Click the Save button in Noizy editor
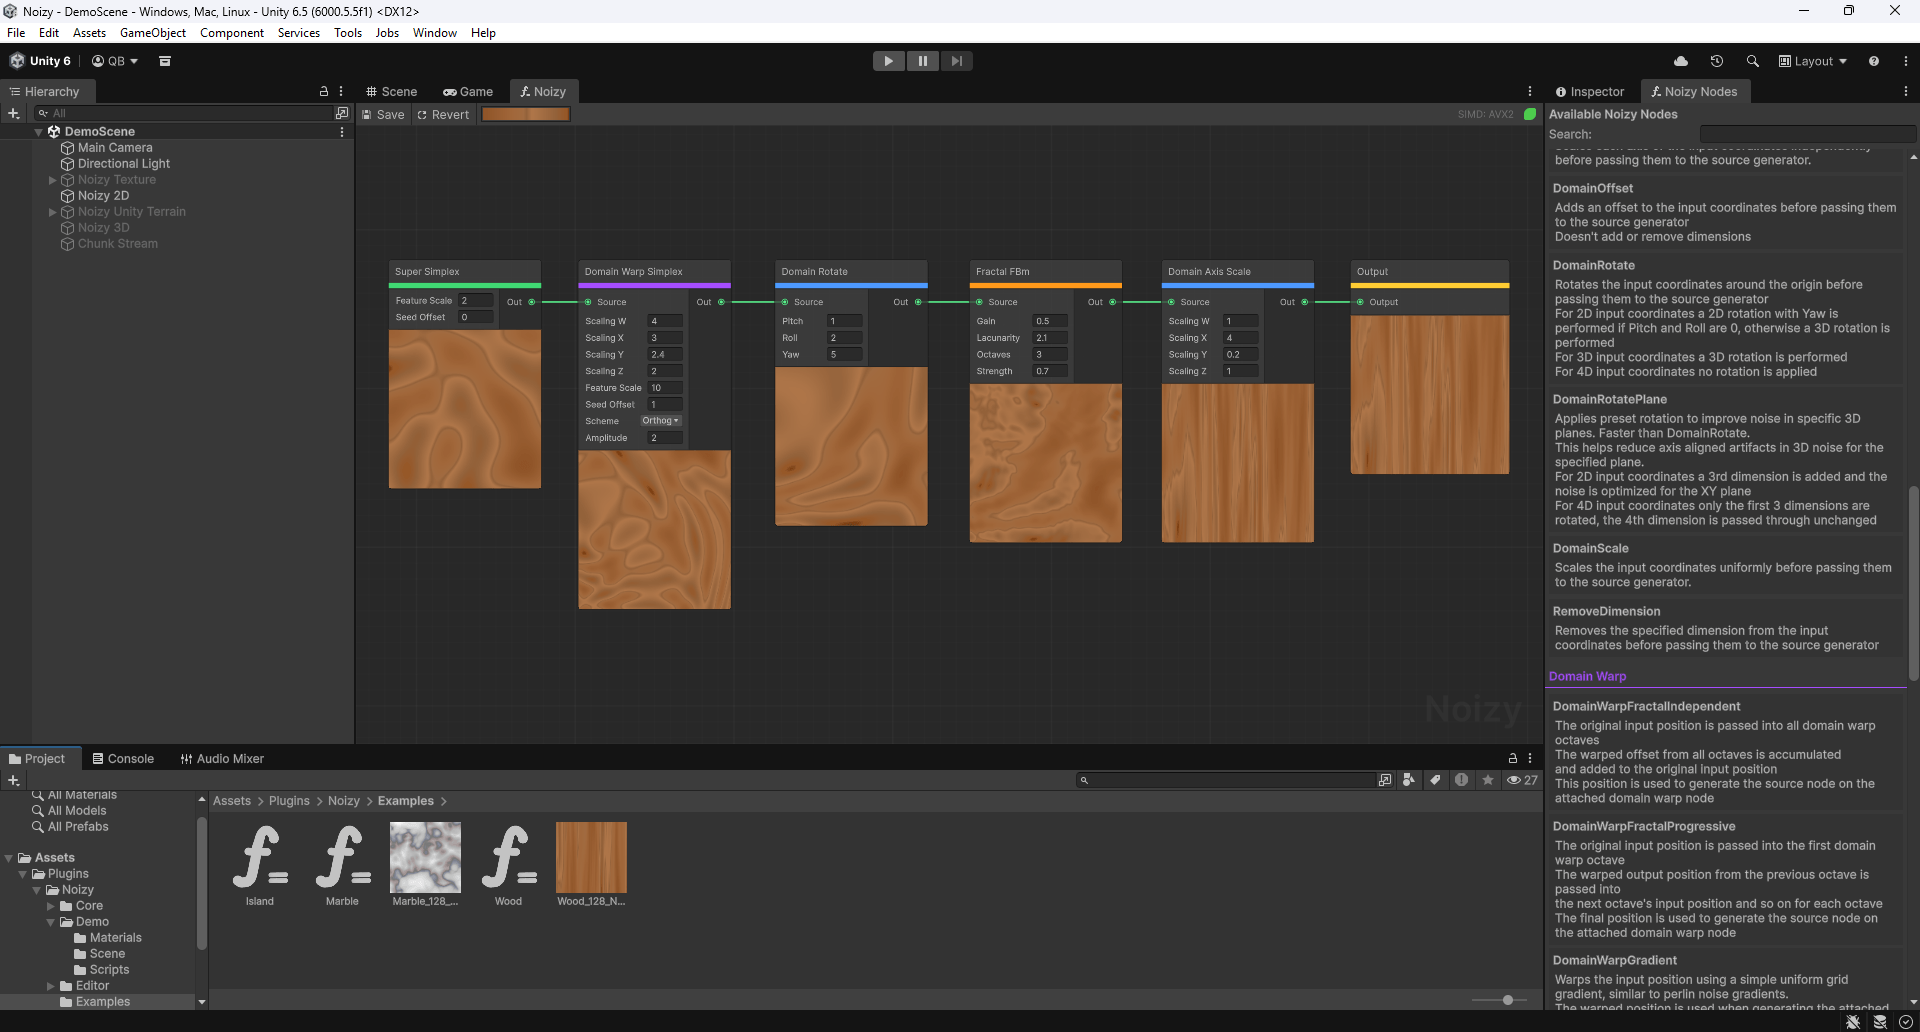Viewport: 1920px width, 1032px height. tap(383, 114)
